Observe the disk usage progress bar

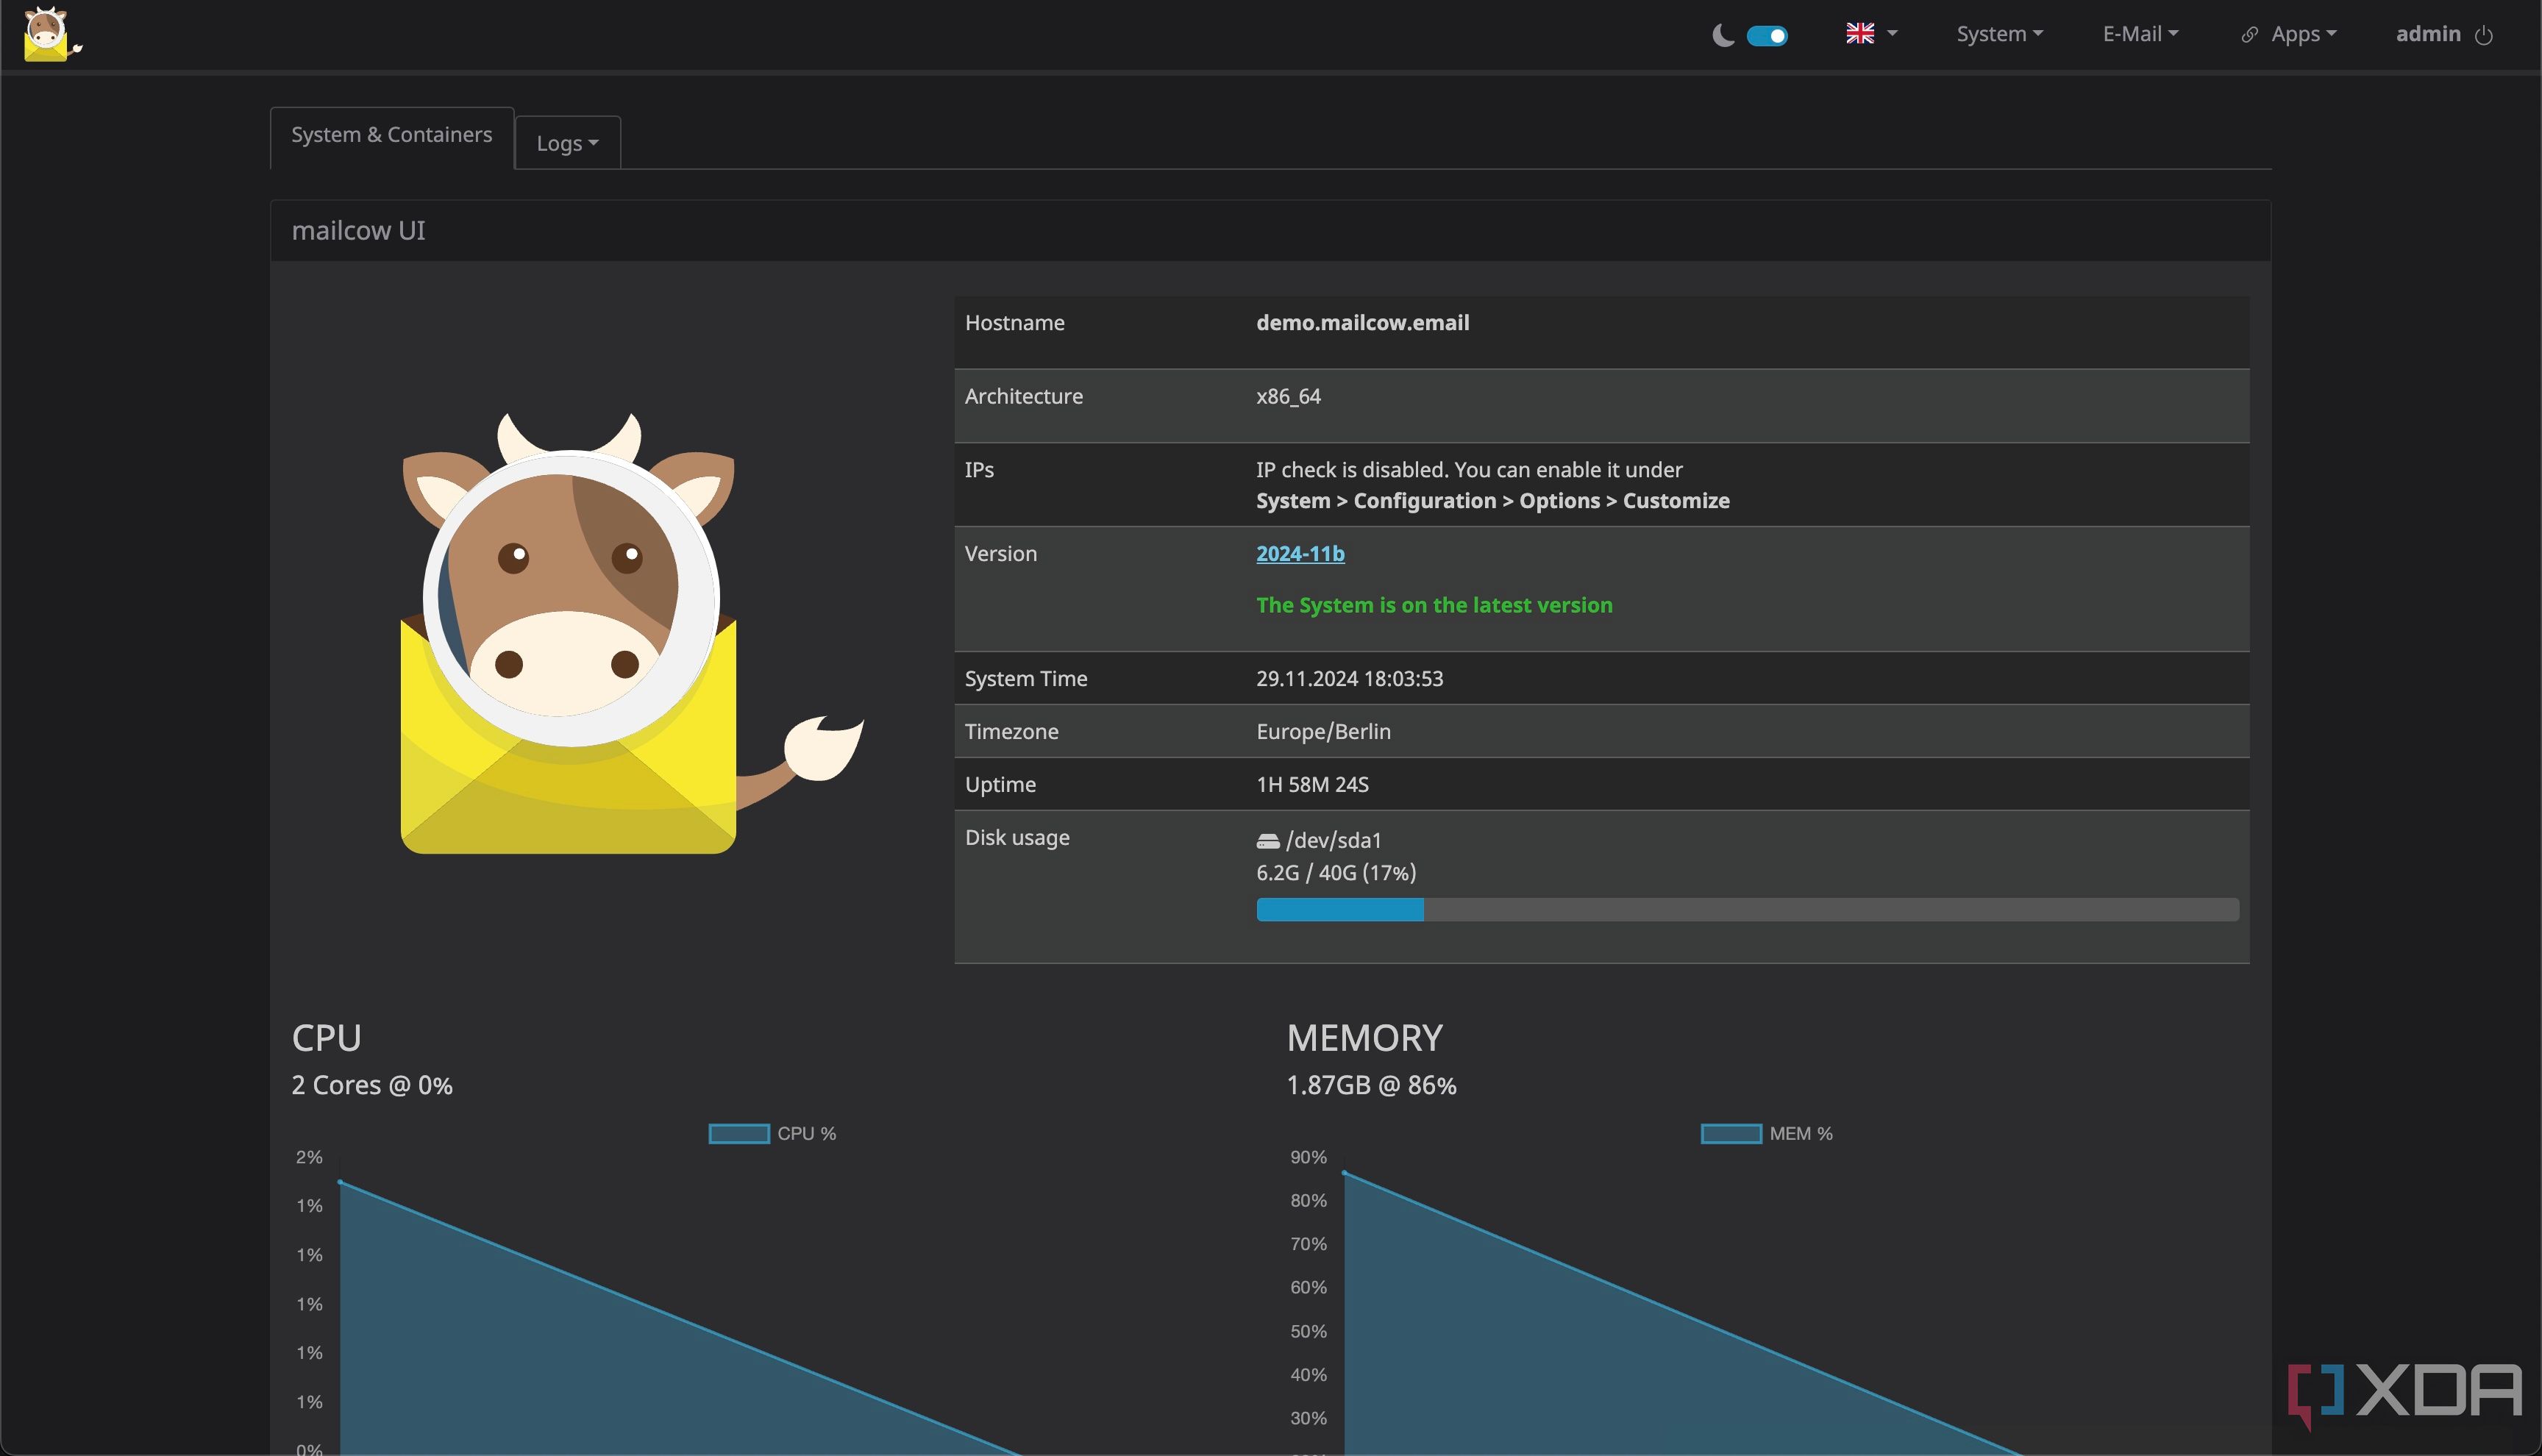[x=1746, y=908]
